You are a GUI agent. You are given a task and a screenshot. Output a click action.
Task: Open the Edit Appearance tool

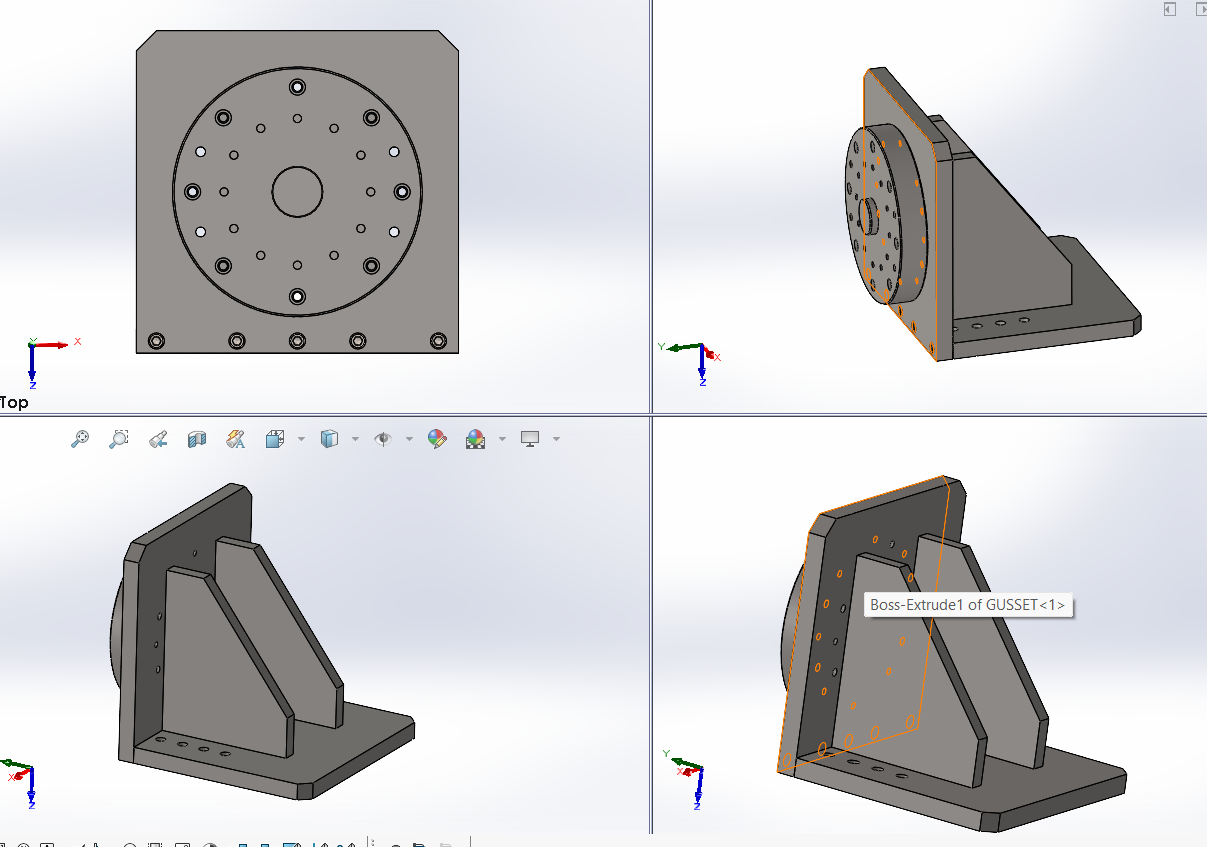coord(437,438)
